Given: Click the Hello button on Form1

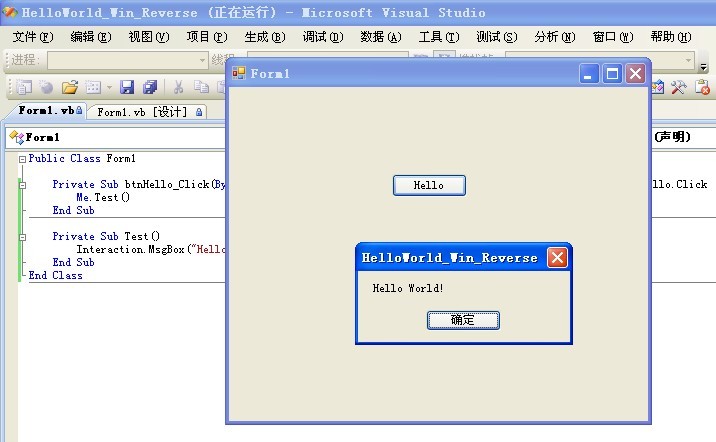Looking at the screenshot, I should (x=429, y=185).
